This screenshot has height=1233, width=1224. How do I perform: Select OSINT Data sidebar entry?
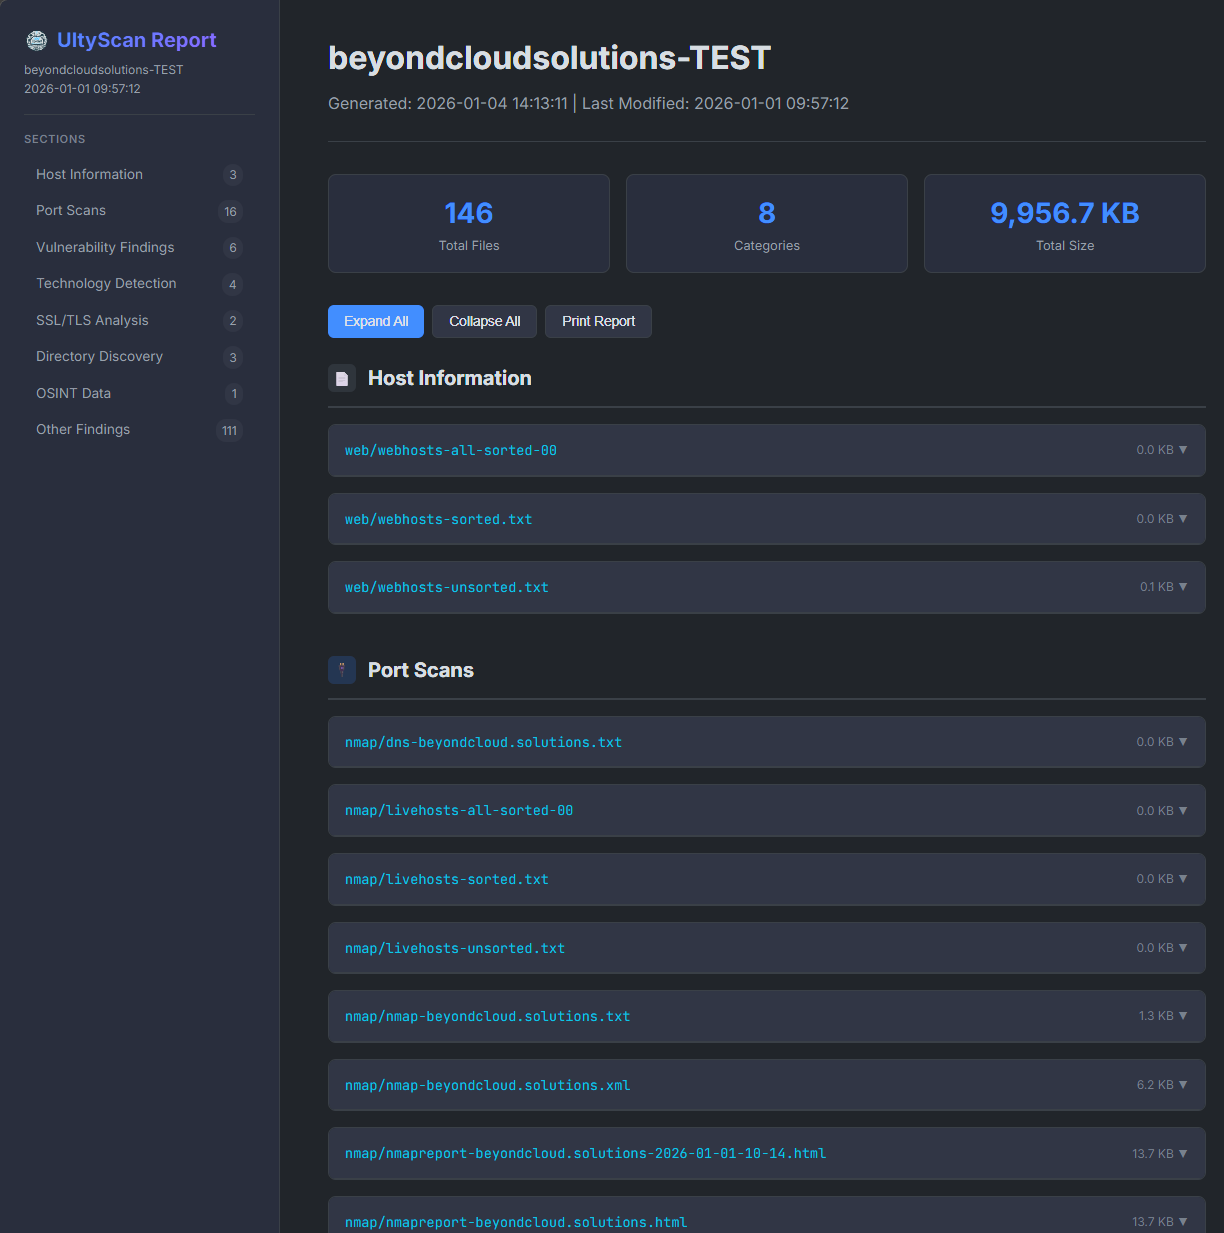click(x=73, y=393)
